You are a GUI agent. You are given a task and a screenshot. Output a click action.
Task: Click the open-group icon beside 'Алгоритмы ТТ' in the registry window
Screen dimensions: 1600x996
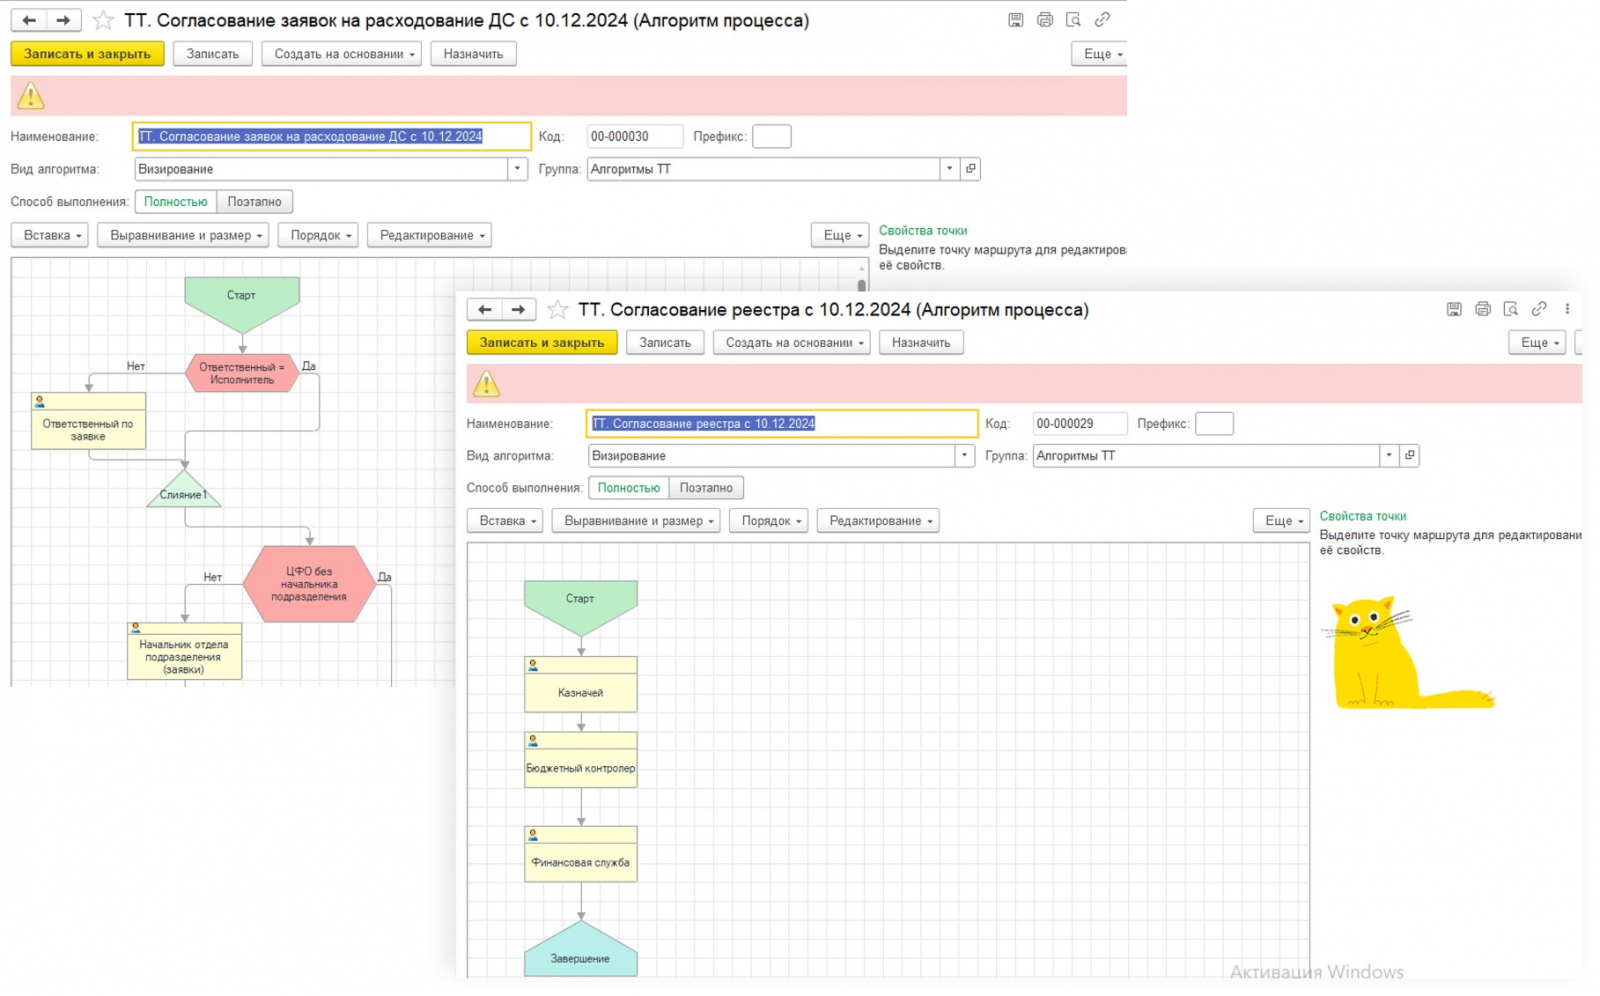1410,456
